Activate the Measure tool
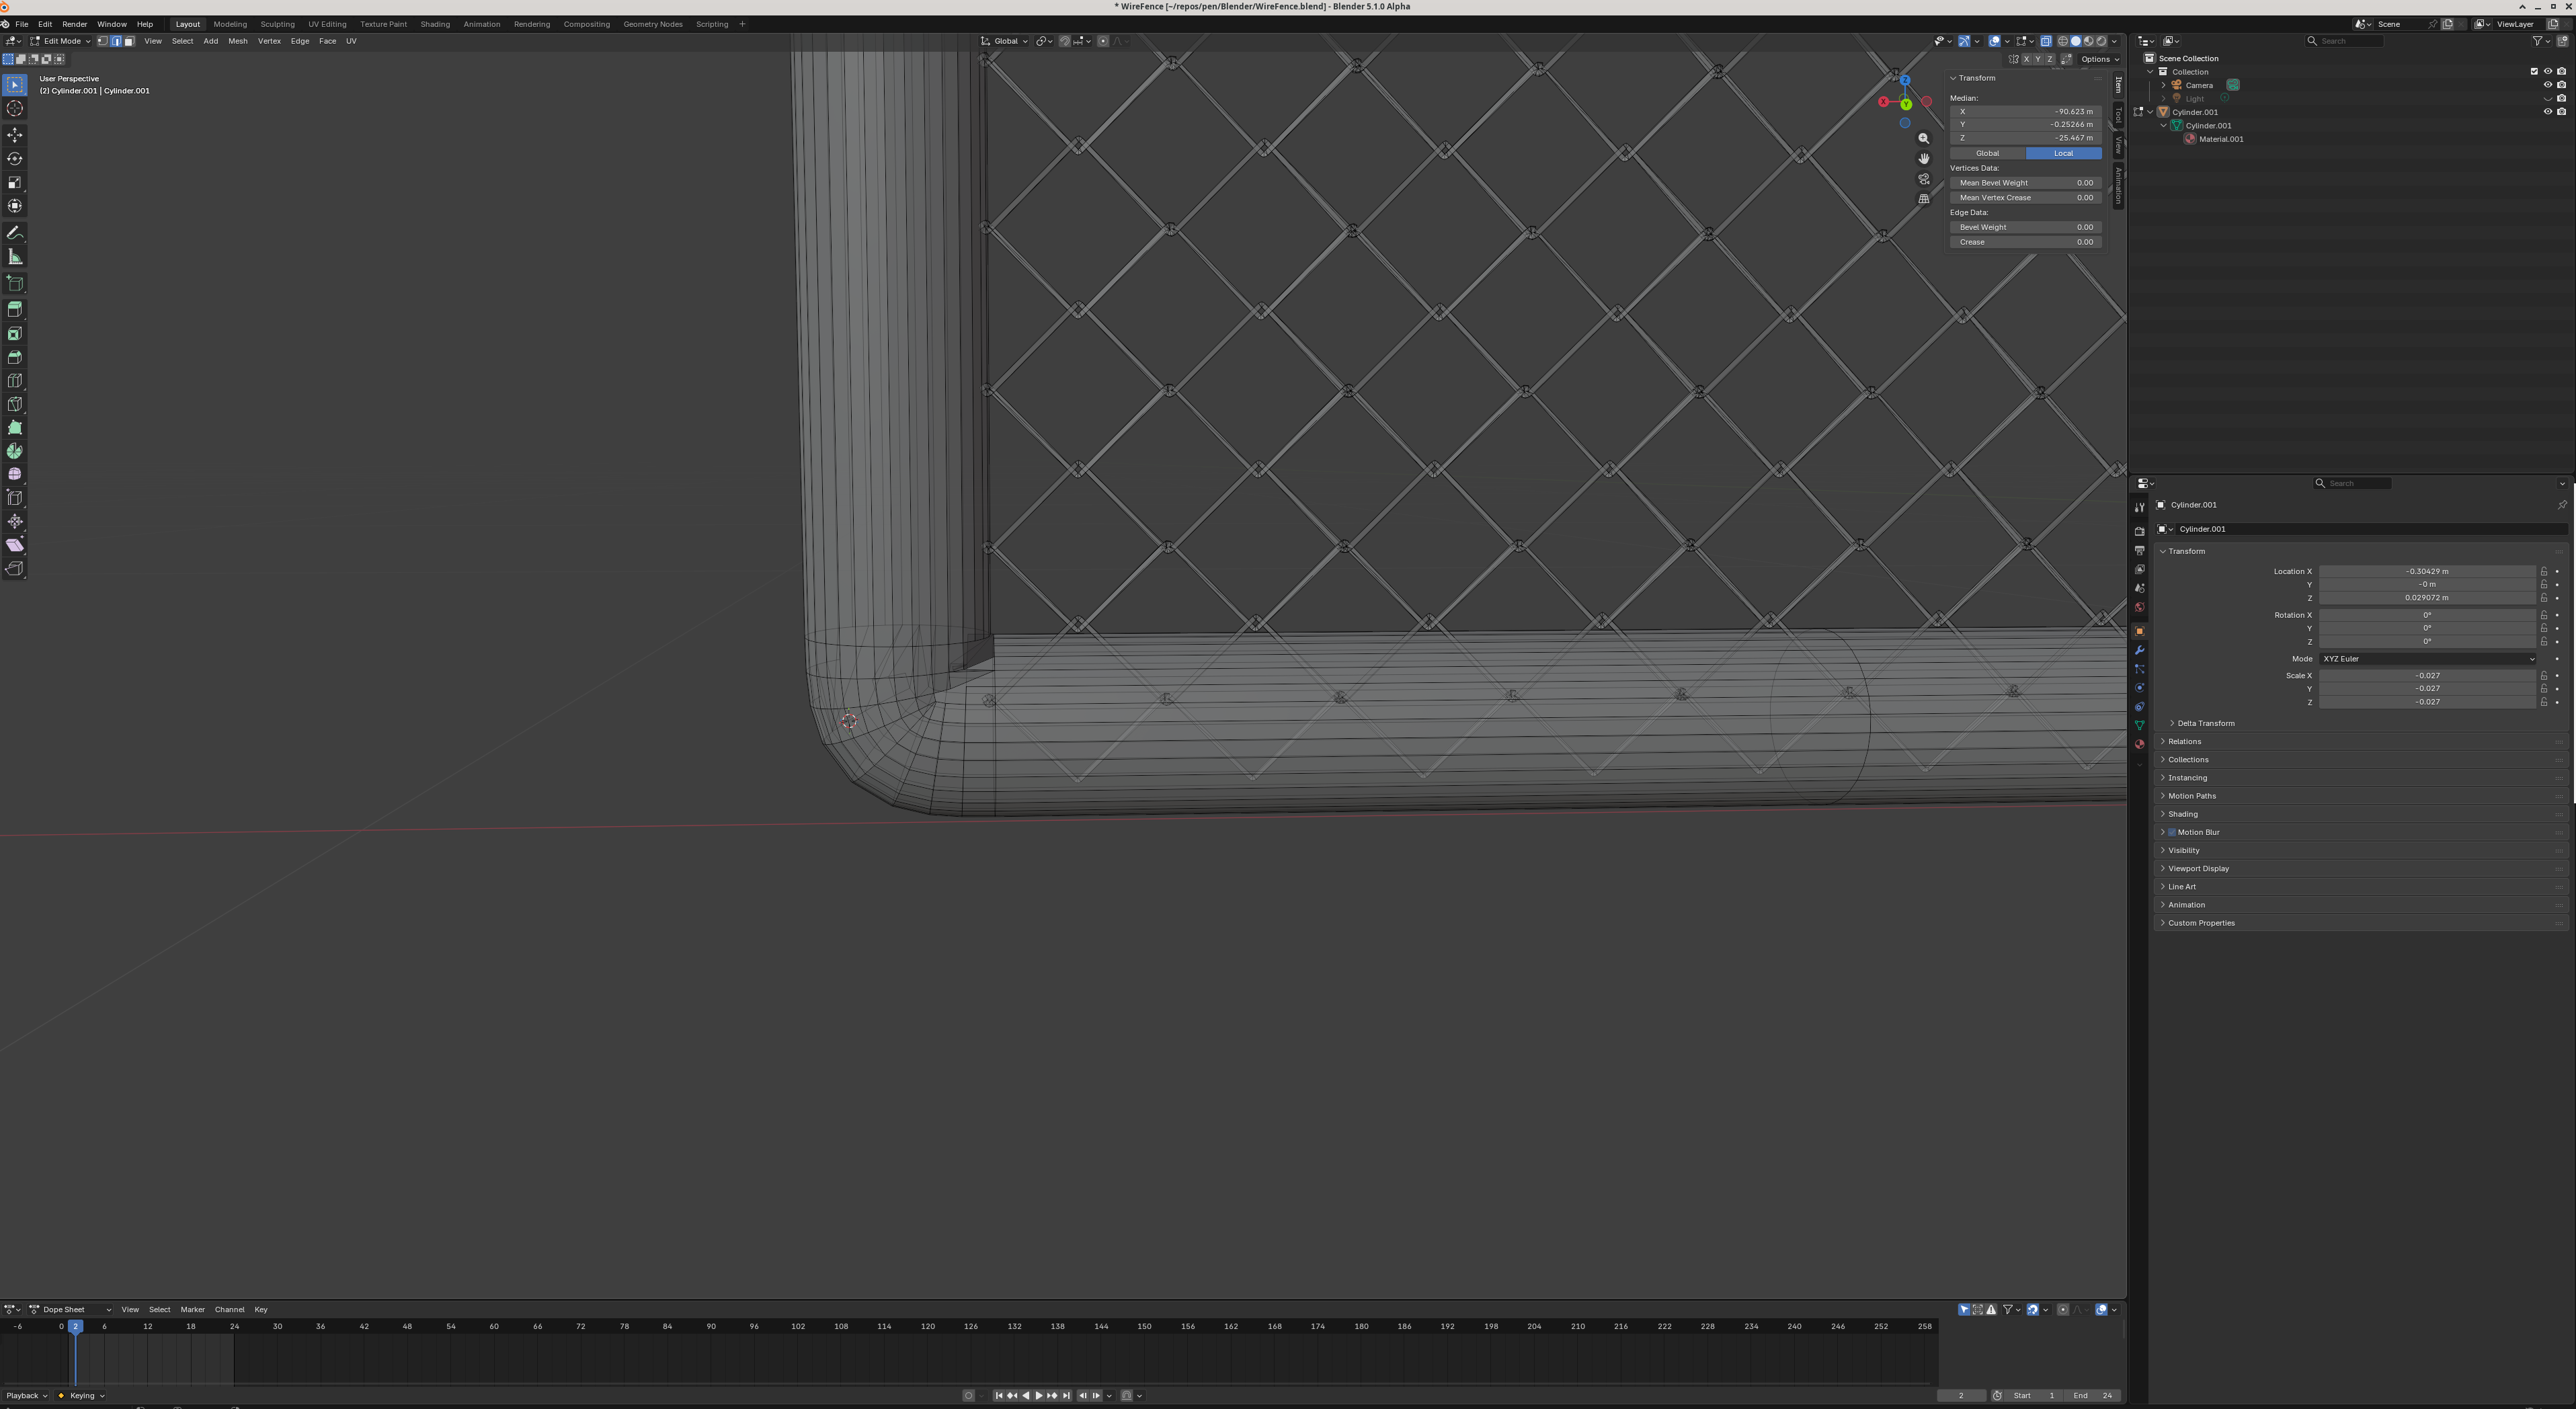The height and width of the screenshot is (1409, 2576). coord(15,257)
